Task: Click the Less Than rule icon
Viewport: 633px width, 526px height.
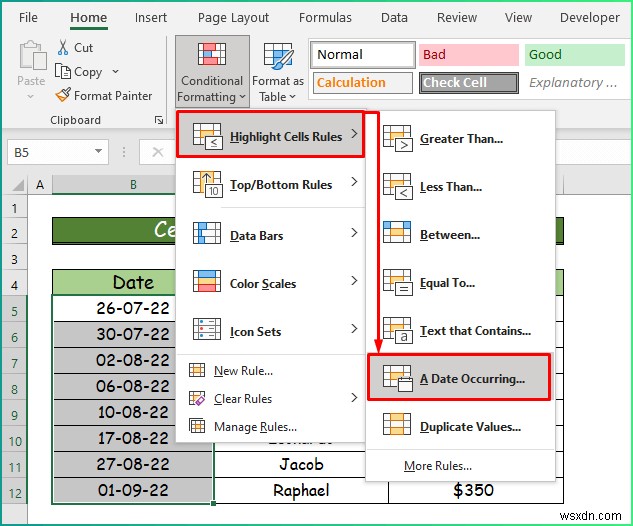Action: point(398,186)
